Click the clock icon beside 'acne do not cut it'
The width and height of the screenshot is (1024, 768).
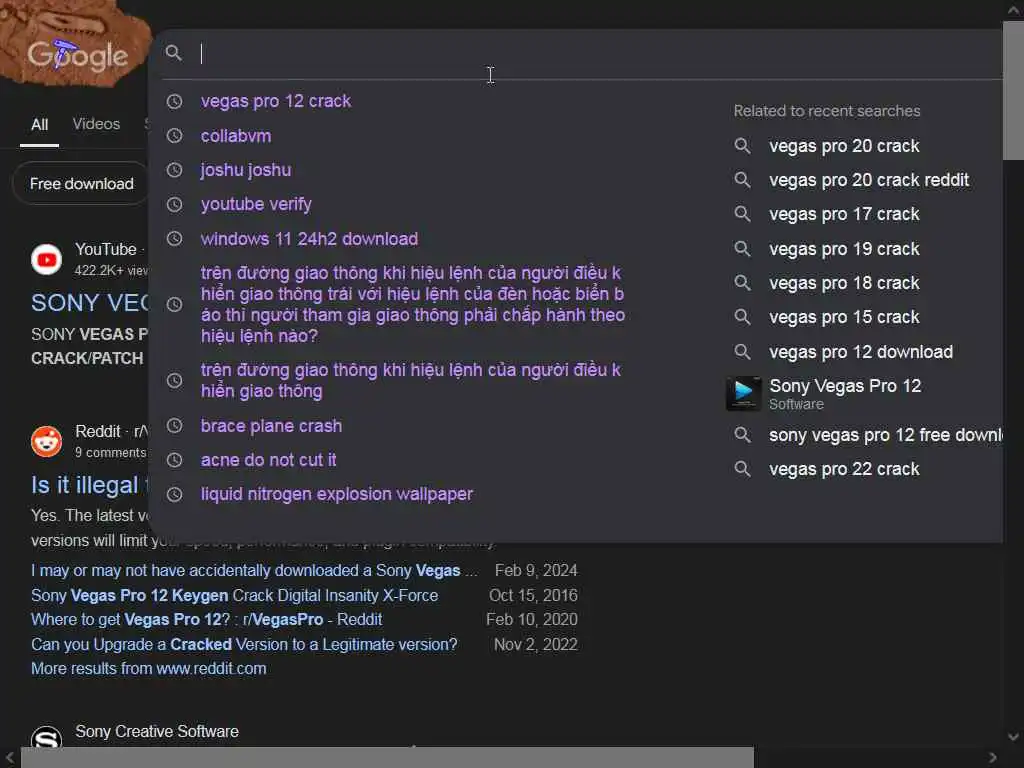[x=174, y=460]
